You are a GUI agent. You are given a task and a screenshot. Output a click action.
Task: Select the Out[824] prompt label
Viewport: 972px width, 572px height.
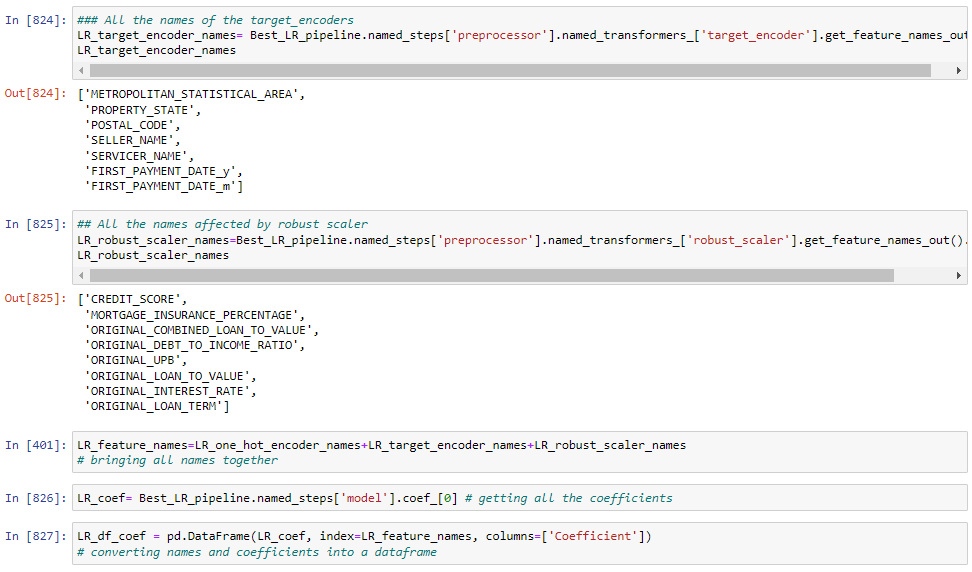tap(35, 94)
